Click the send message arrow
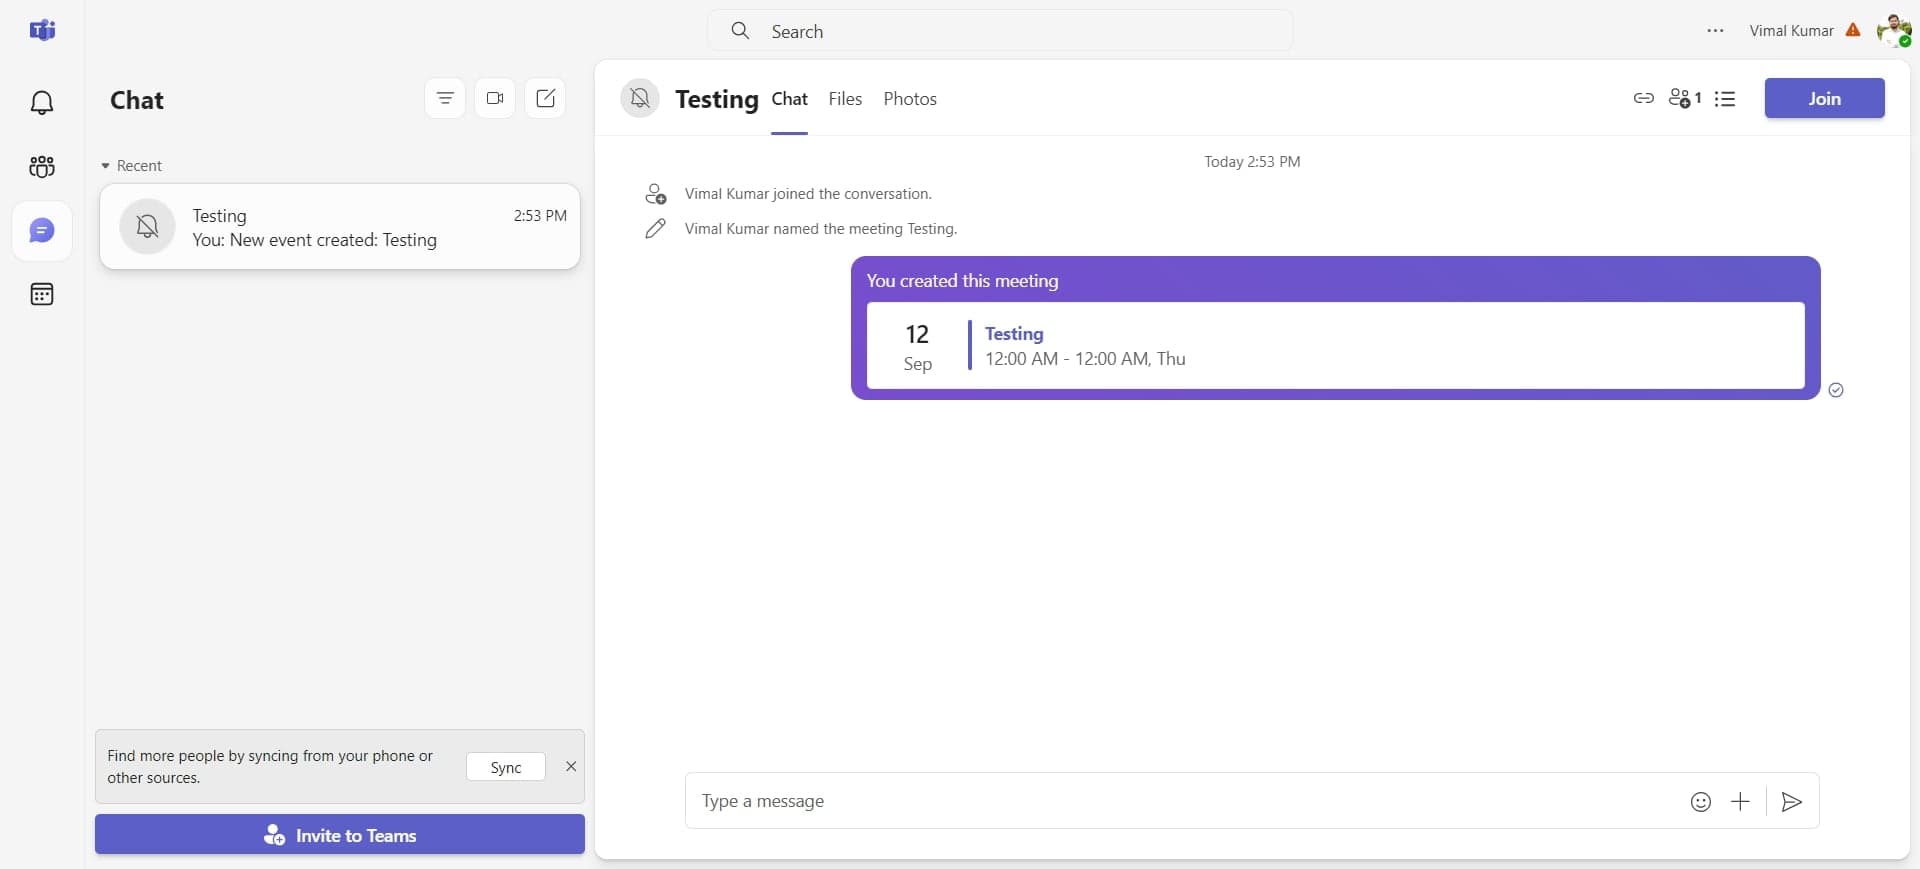Viewport: 1920px width, 869px height. pyautogui.click(x=1791, y=801)
